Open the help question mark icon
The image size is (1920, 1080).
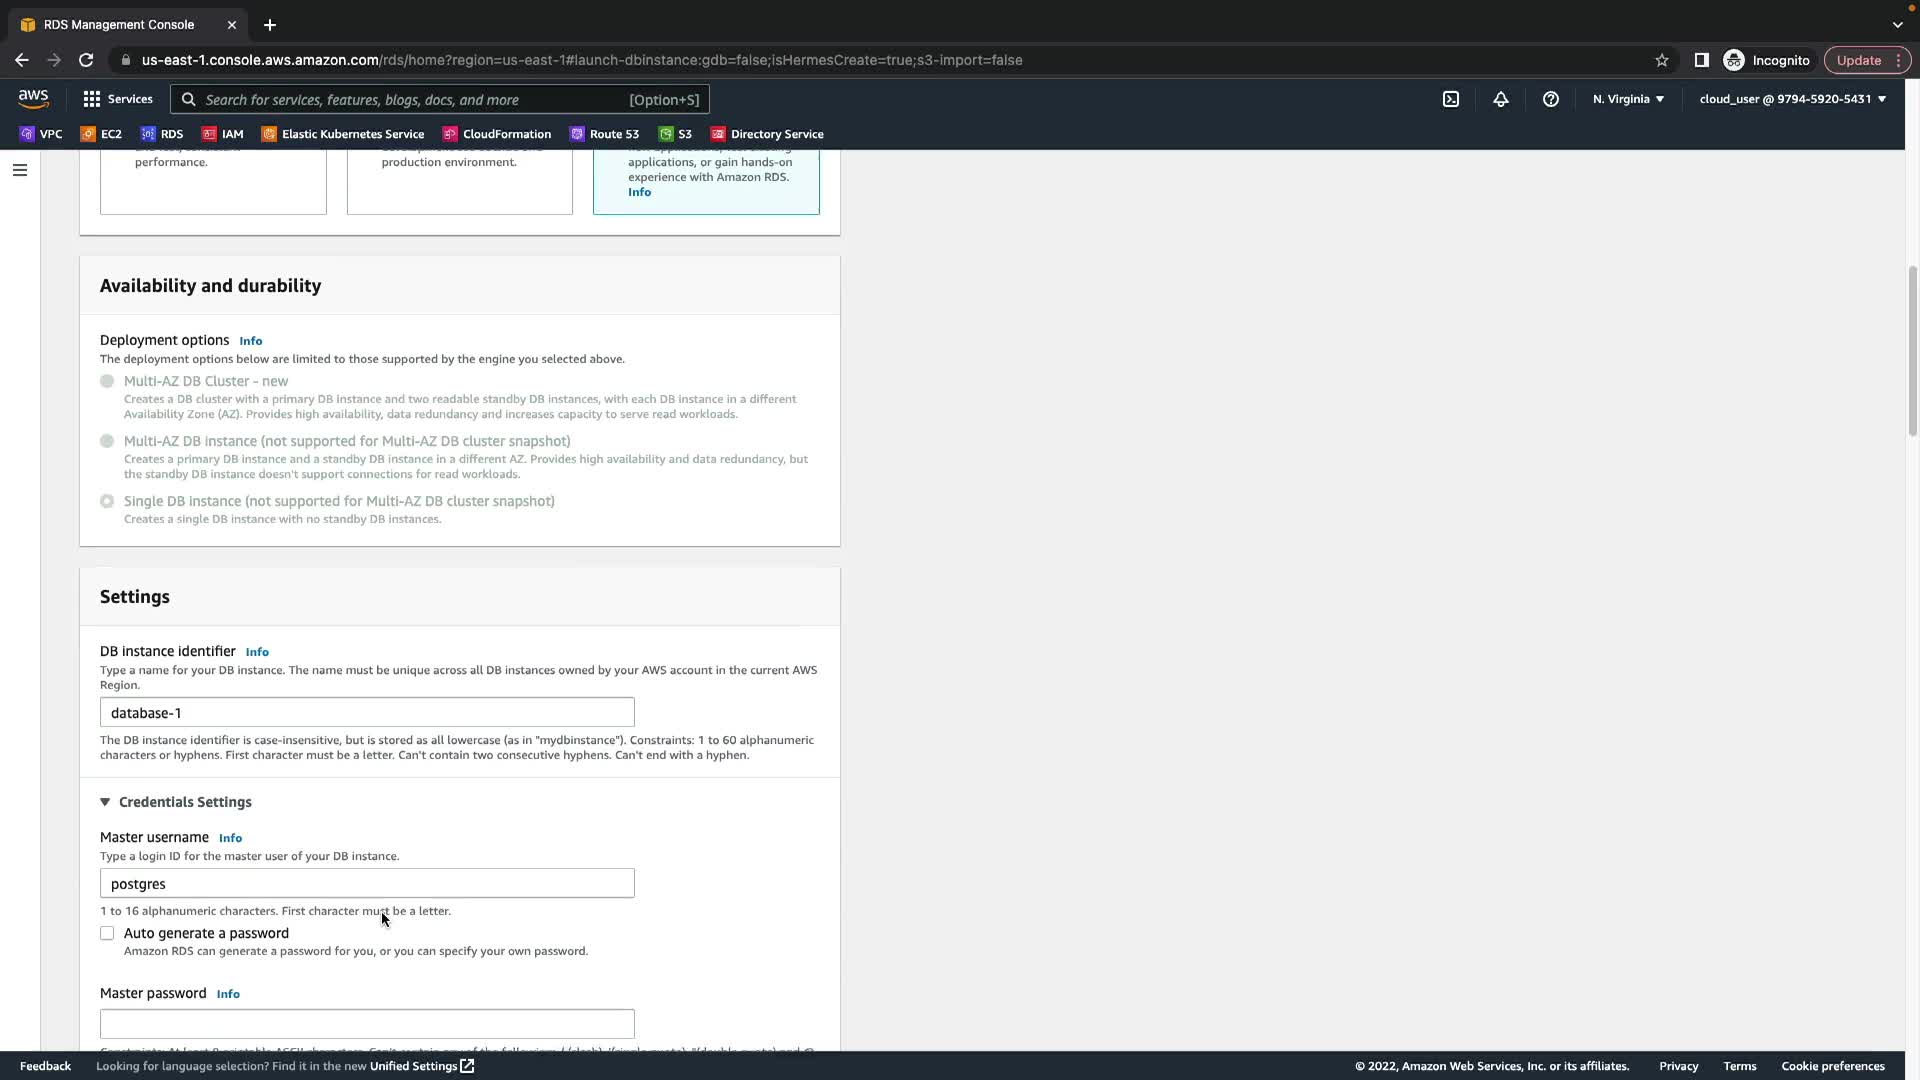pos(1550,99)
